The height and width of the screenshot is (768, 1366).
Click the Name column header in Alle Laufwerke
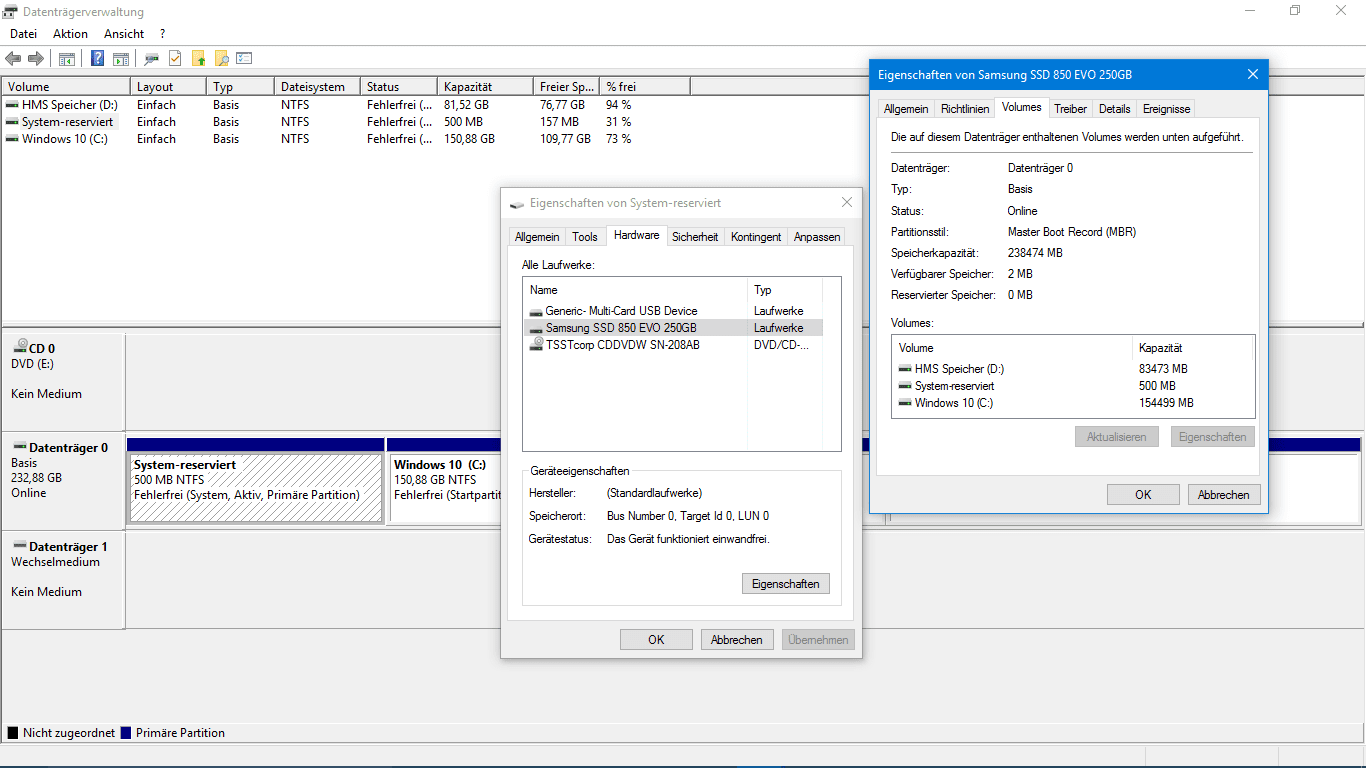point(635,290)
